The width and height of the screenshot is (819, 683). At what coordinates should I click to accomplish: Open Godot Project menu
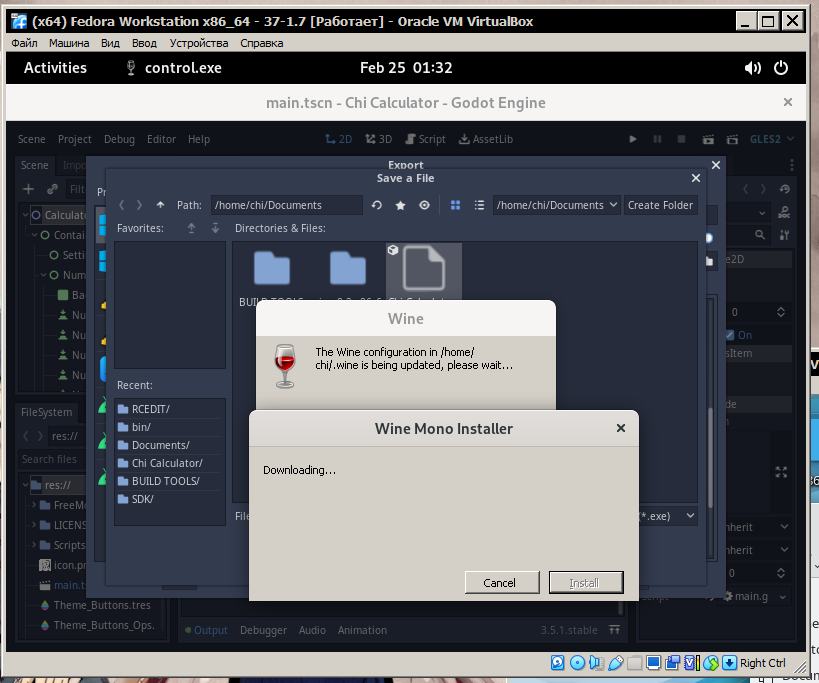[75, 139]
